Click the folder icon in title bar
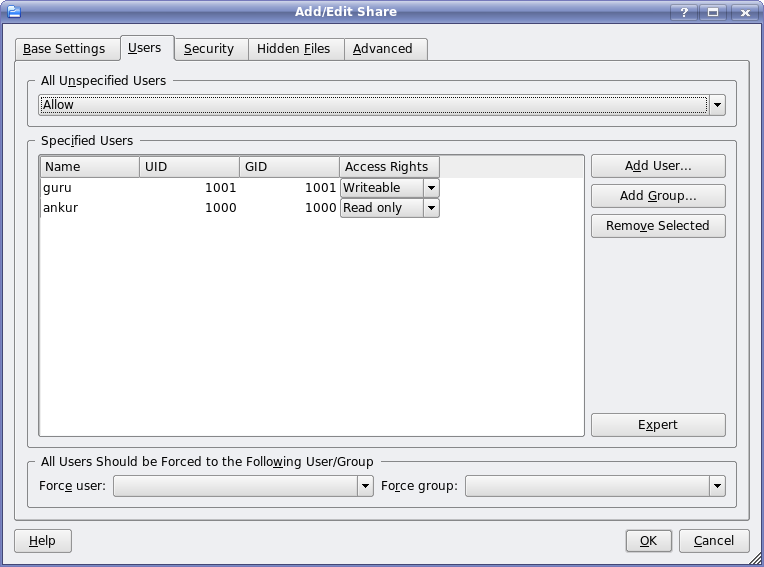The image size is (764, 567). pyautogui.click(x=12, y=12)
